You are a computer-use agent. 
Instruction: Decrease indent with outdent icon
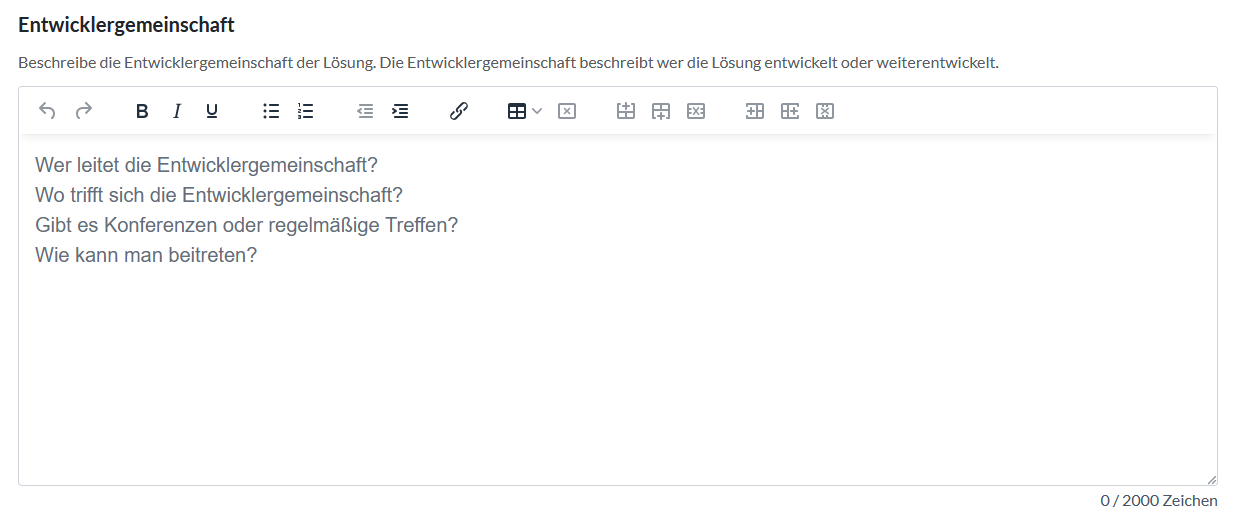[x=365, y=111]
